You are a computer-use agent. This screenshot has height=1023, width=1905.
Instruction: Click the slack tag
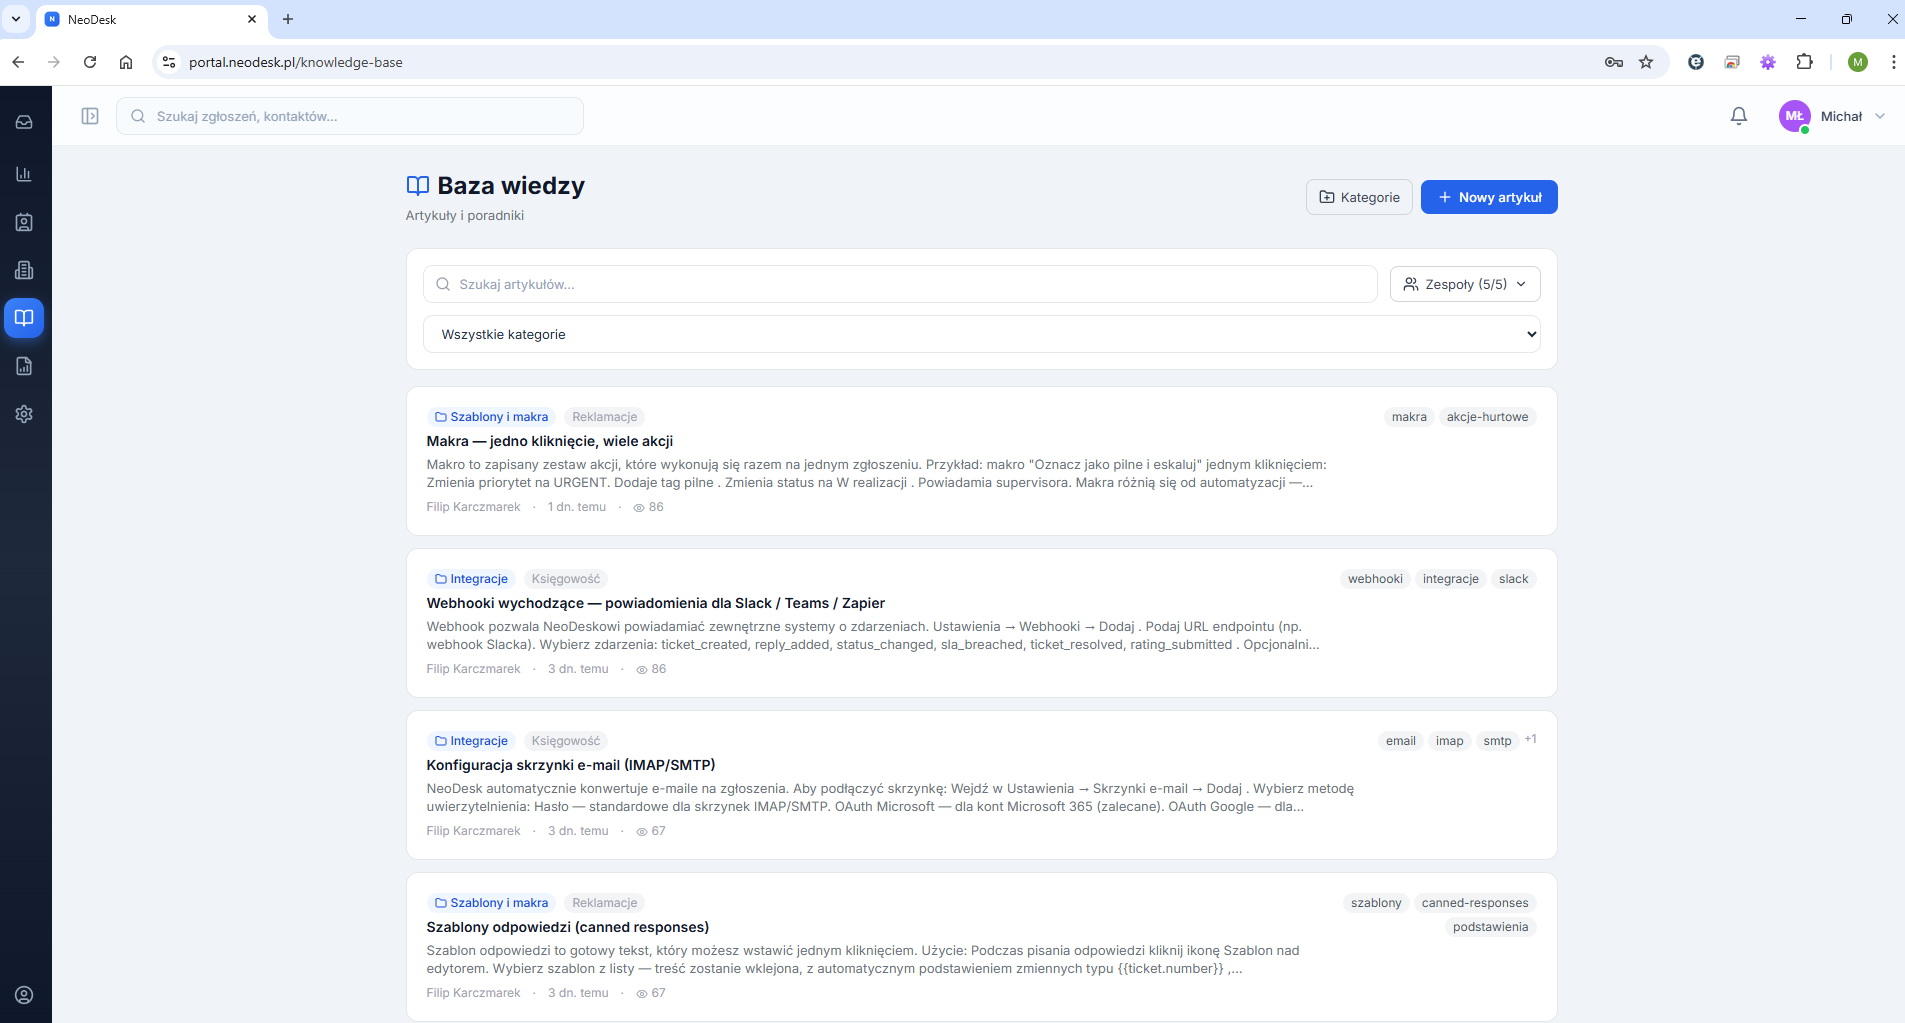tap(1513, 579)
